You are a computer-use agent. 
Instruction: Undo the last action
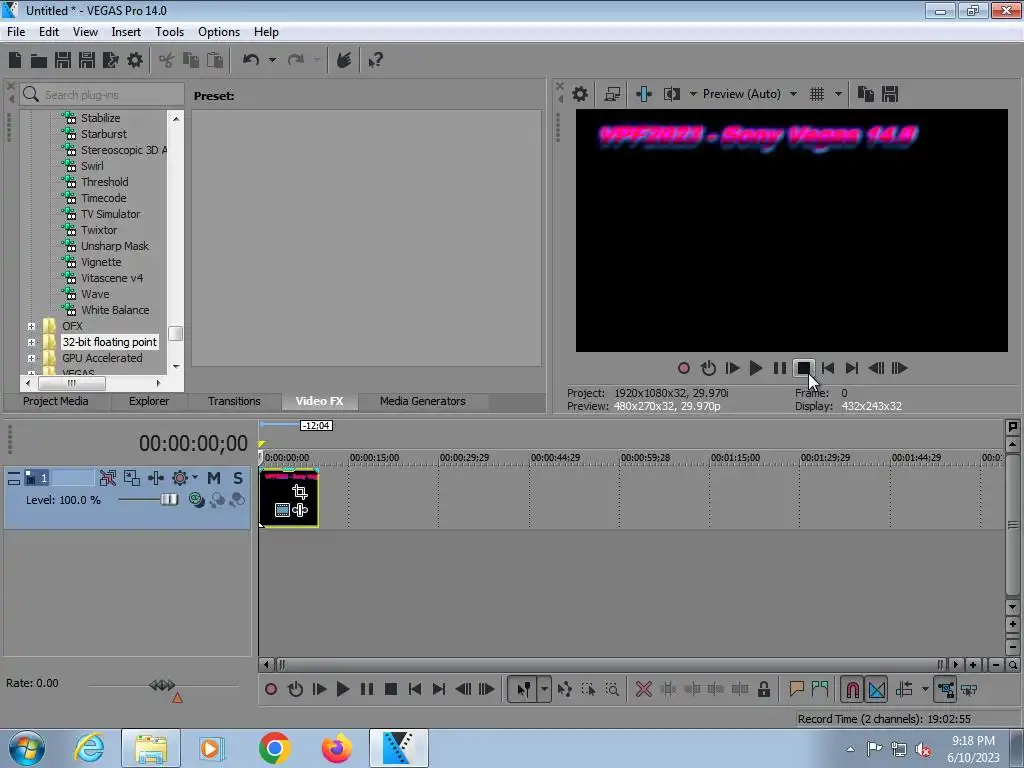pyautogui.click(x=250, y=60)
